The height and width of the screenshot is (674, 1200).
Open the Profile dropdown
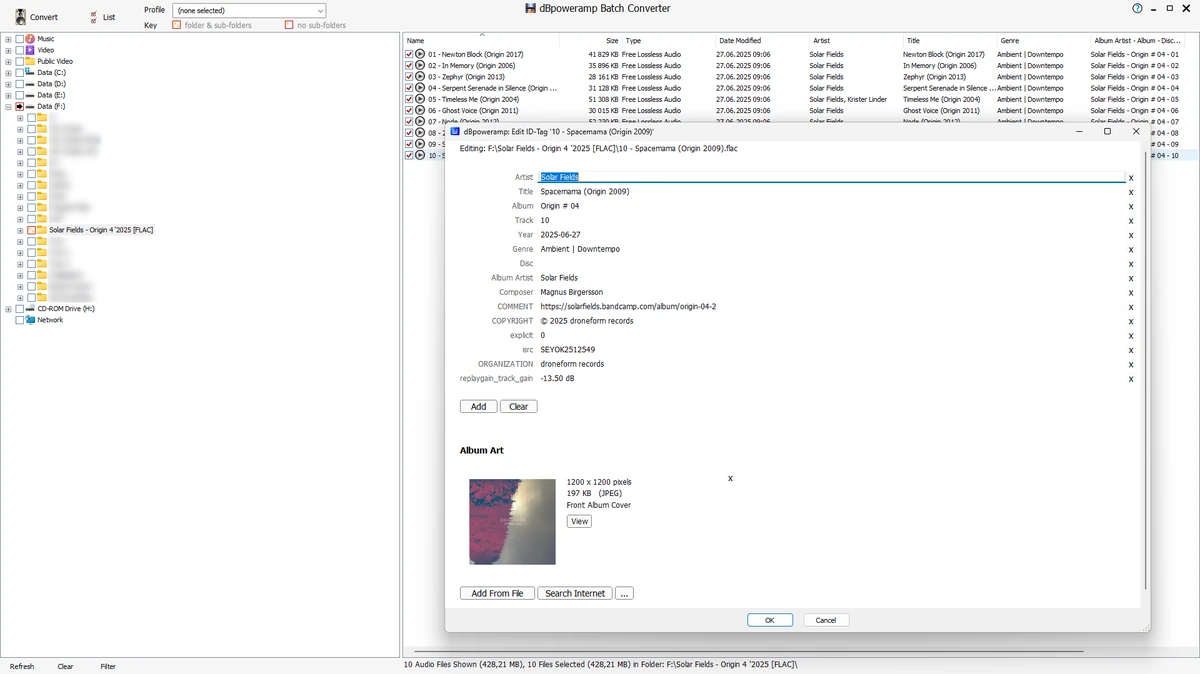(249, 10)
